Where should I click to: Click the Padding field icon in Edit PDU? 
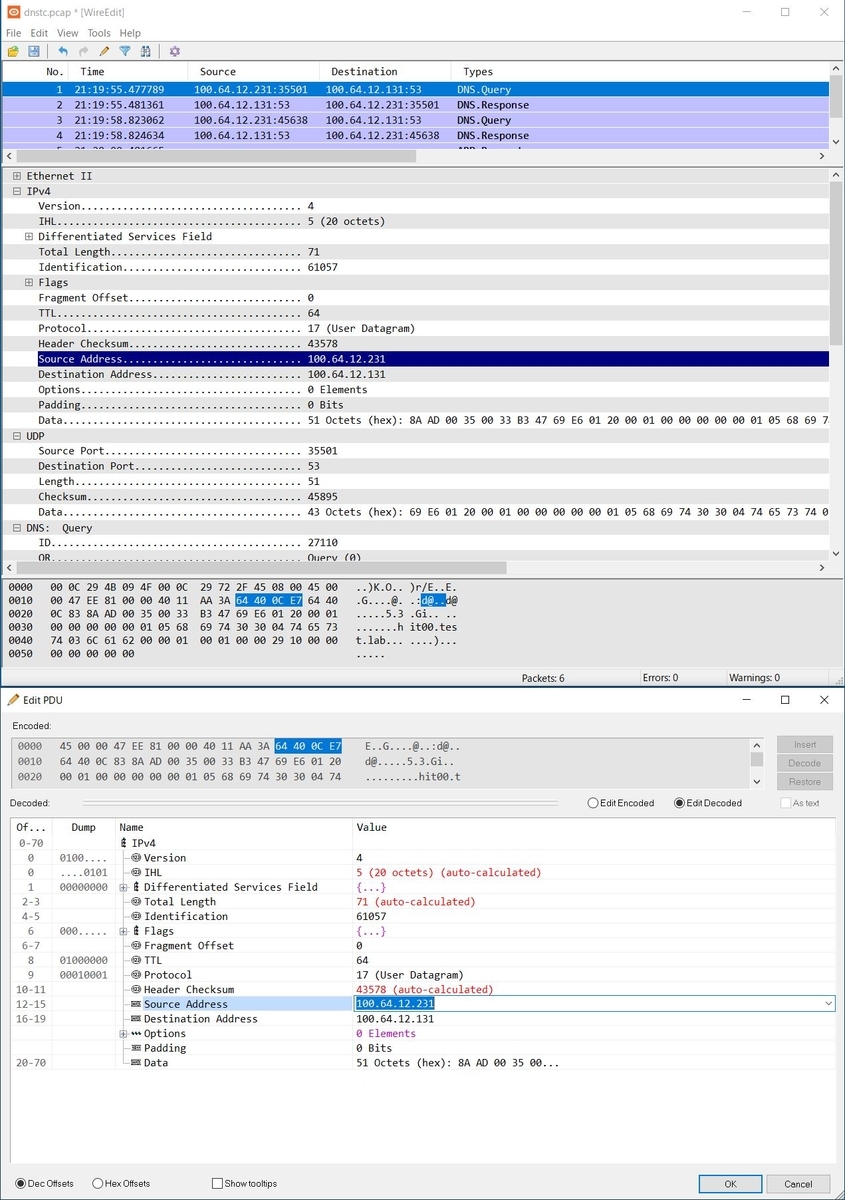click(x=136, y=1048)
